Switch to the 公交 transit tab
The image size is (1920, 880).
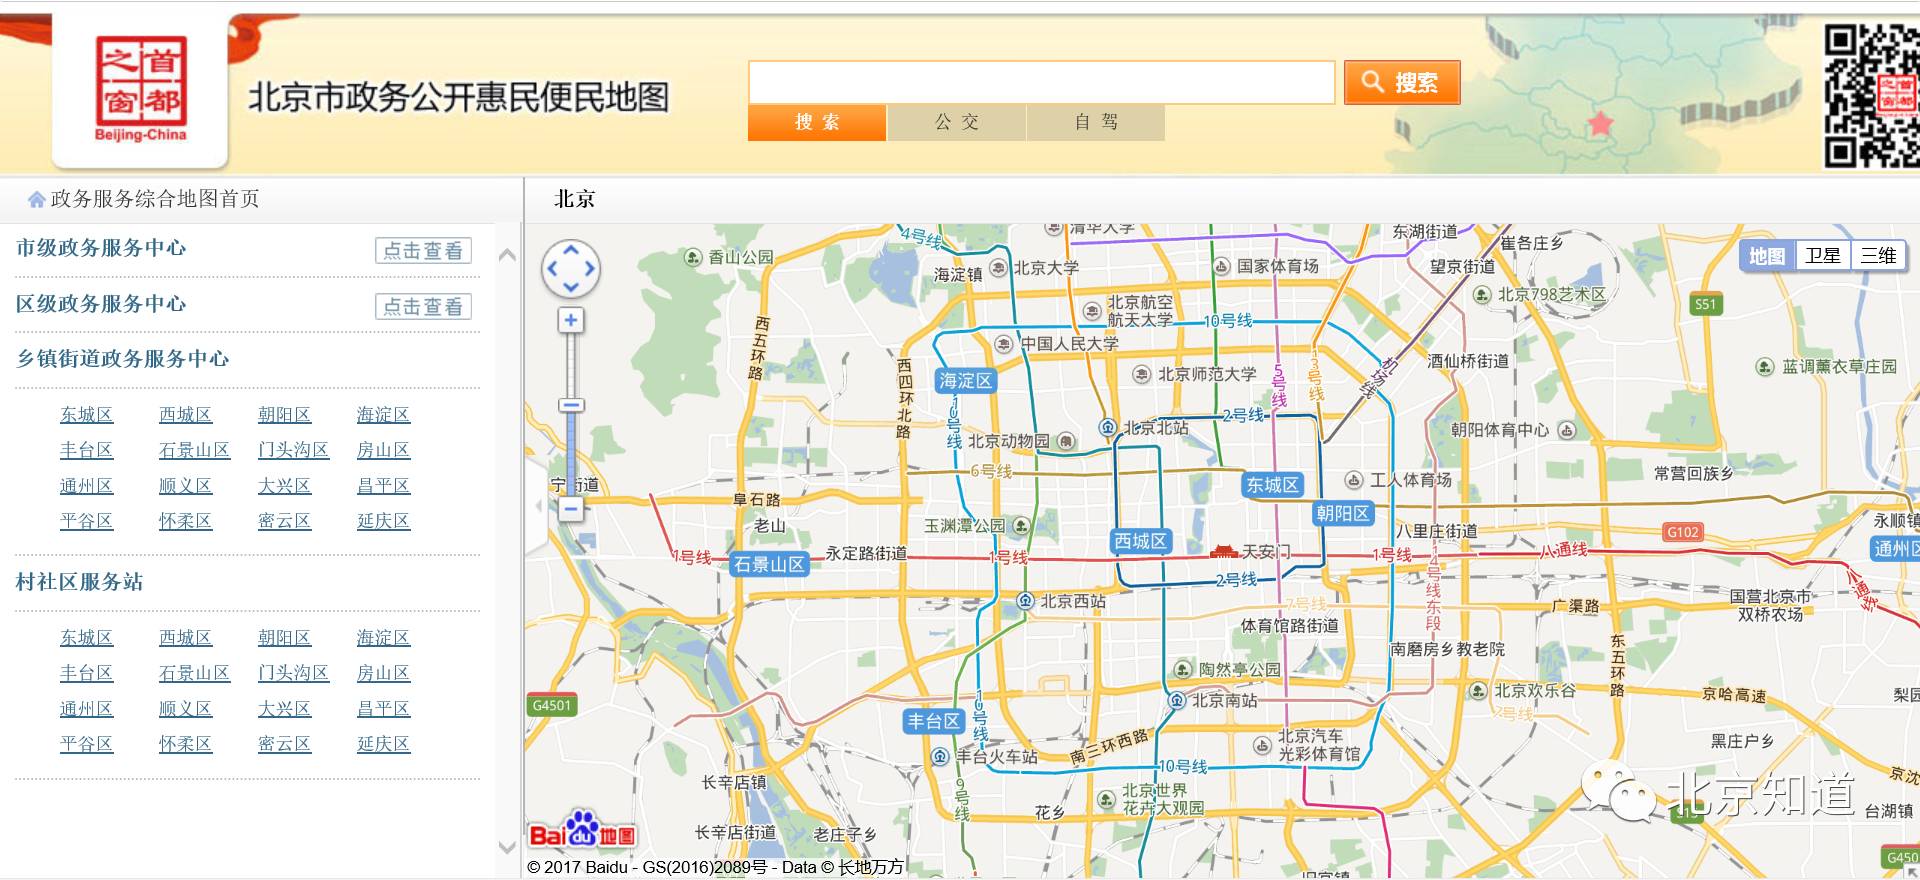point(956,122)
